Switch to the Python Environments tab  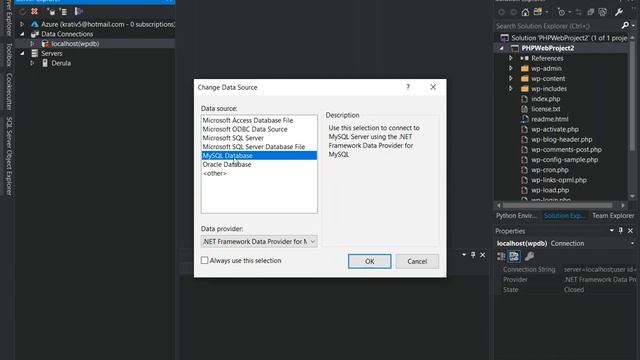(x=516, y=216)
